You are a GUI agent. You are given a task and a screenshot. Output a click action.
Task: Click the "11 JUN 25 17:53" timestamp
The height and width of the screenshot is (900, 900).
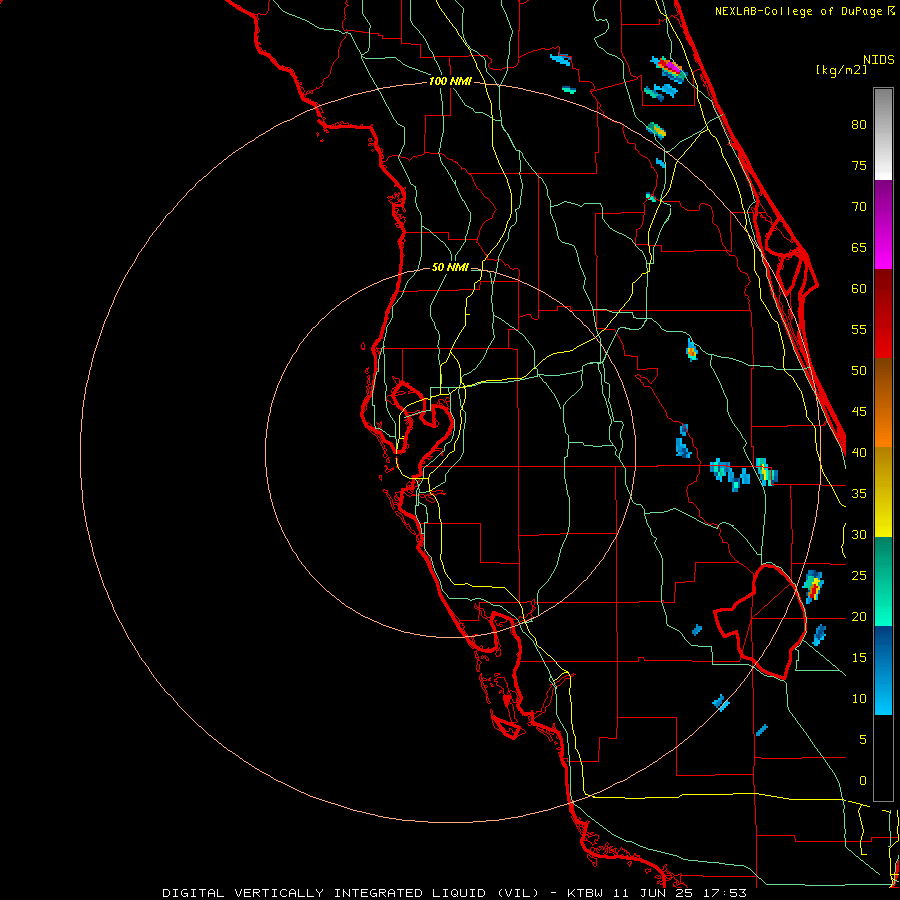click(679, 893)
